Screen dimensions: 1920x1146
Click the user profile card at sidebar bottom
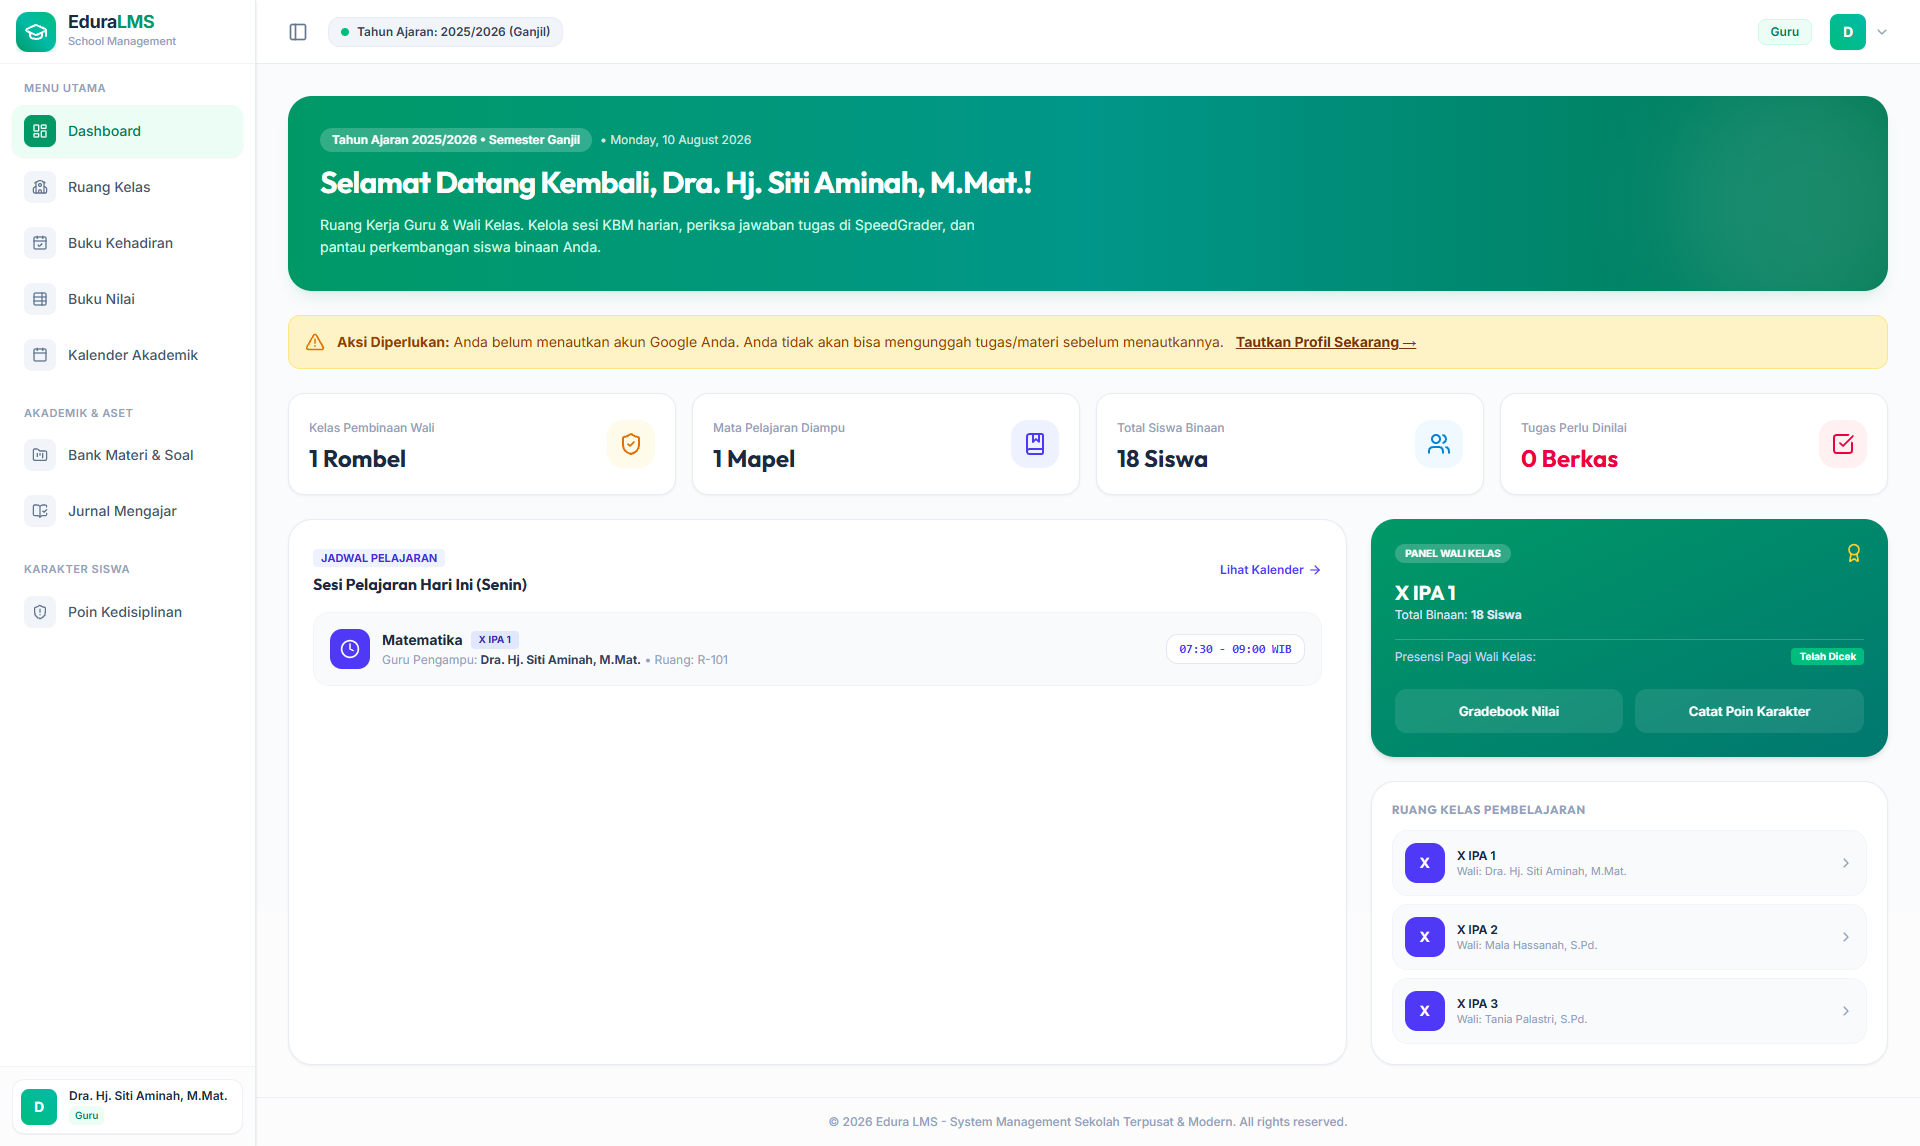pos(127,1106)
